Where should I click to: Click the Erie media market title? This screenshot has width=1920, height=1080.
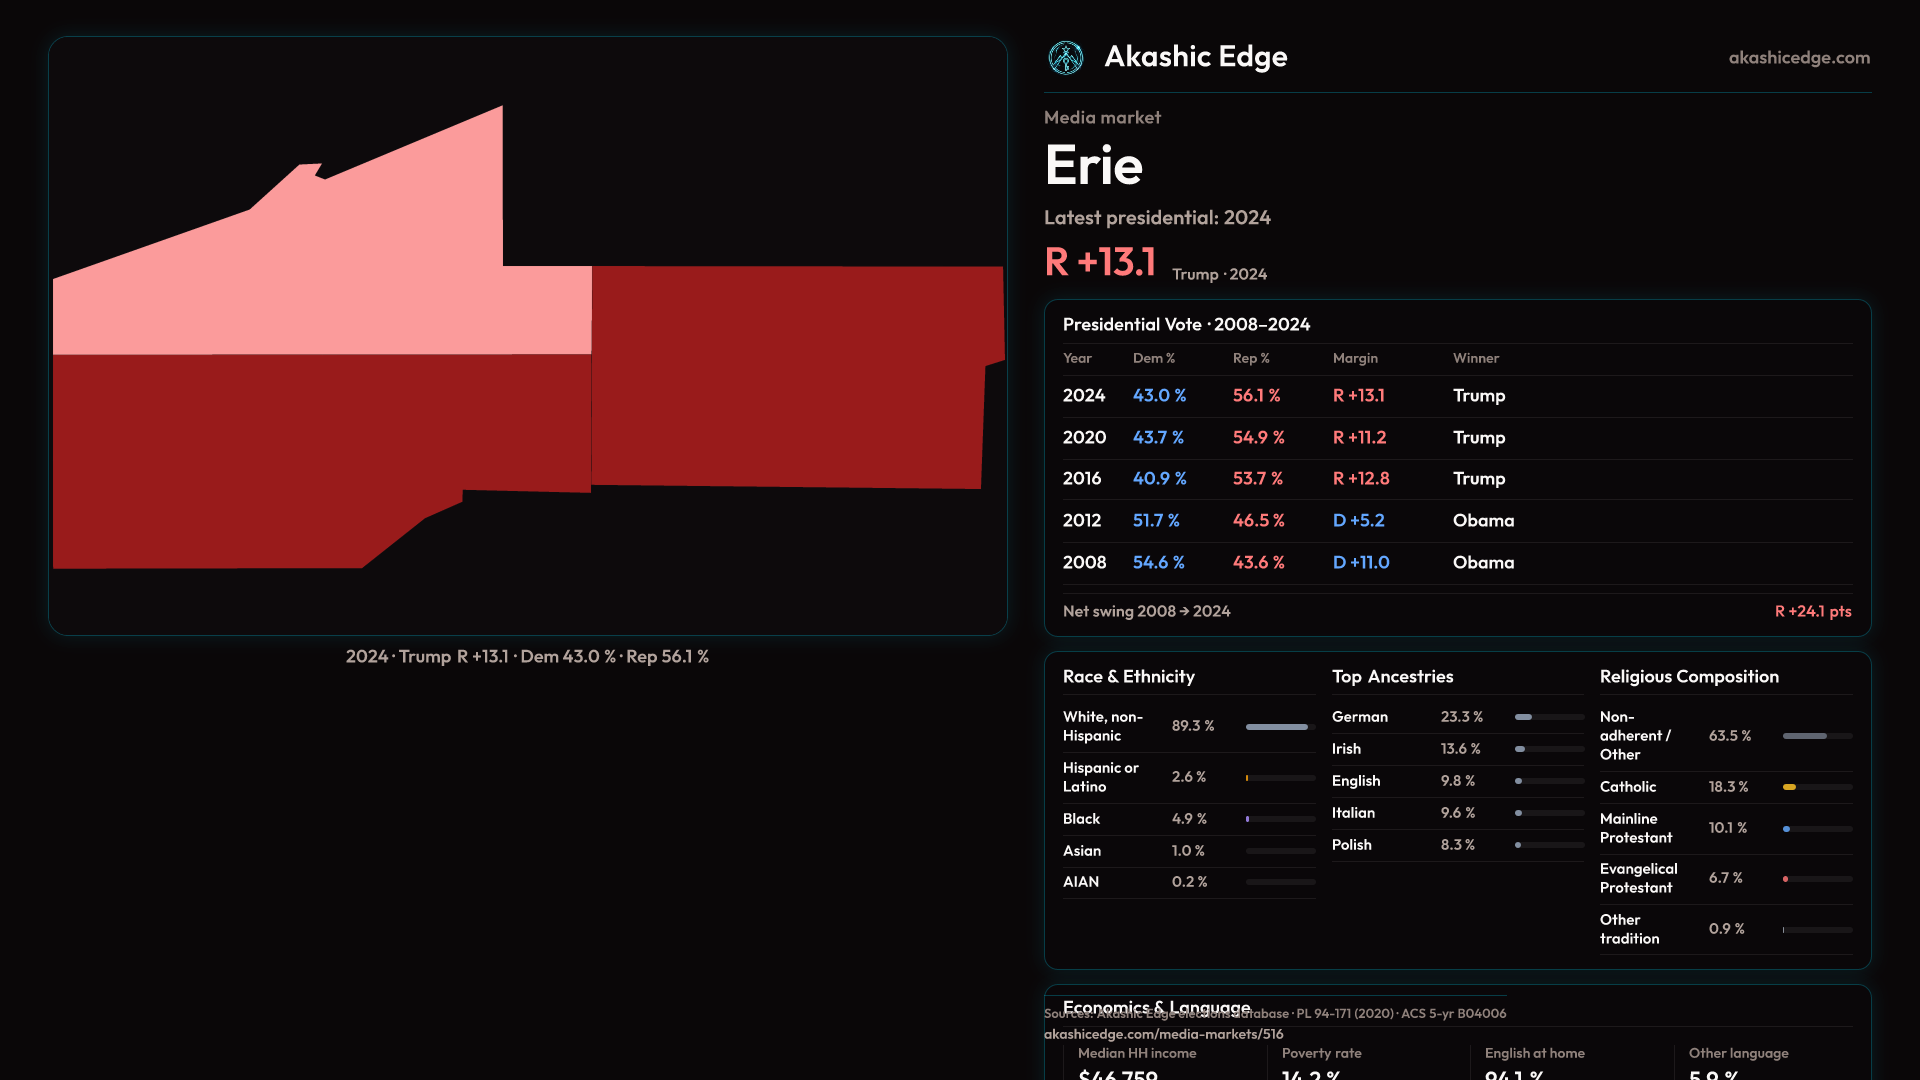pos(1093,165)
